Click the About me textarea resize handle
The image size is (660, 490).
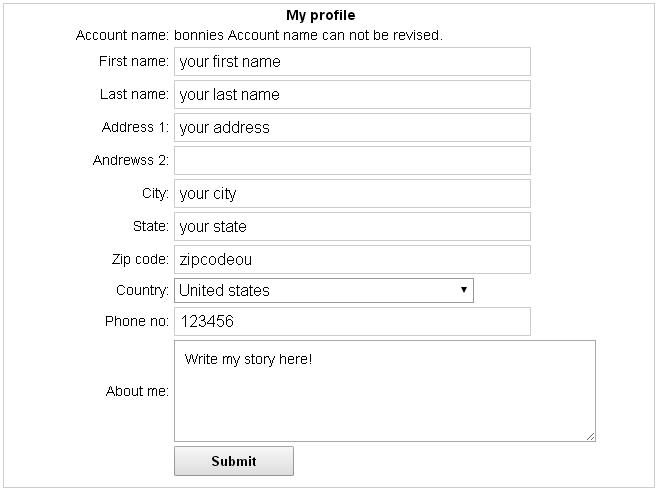tap(590, 436)
